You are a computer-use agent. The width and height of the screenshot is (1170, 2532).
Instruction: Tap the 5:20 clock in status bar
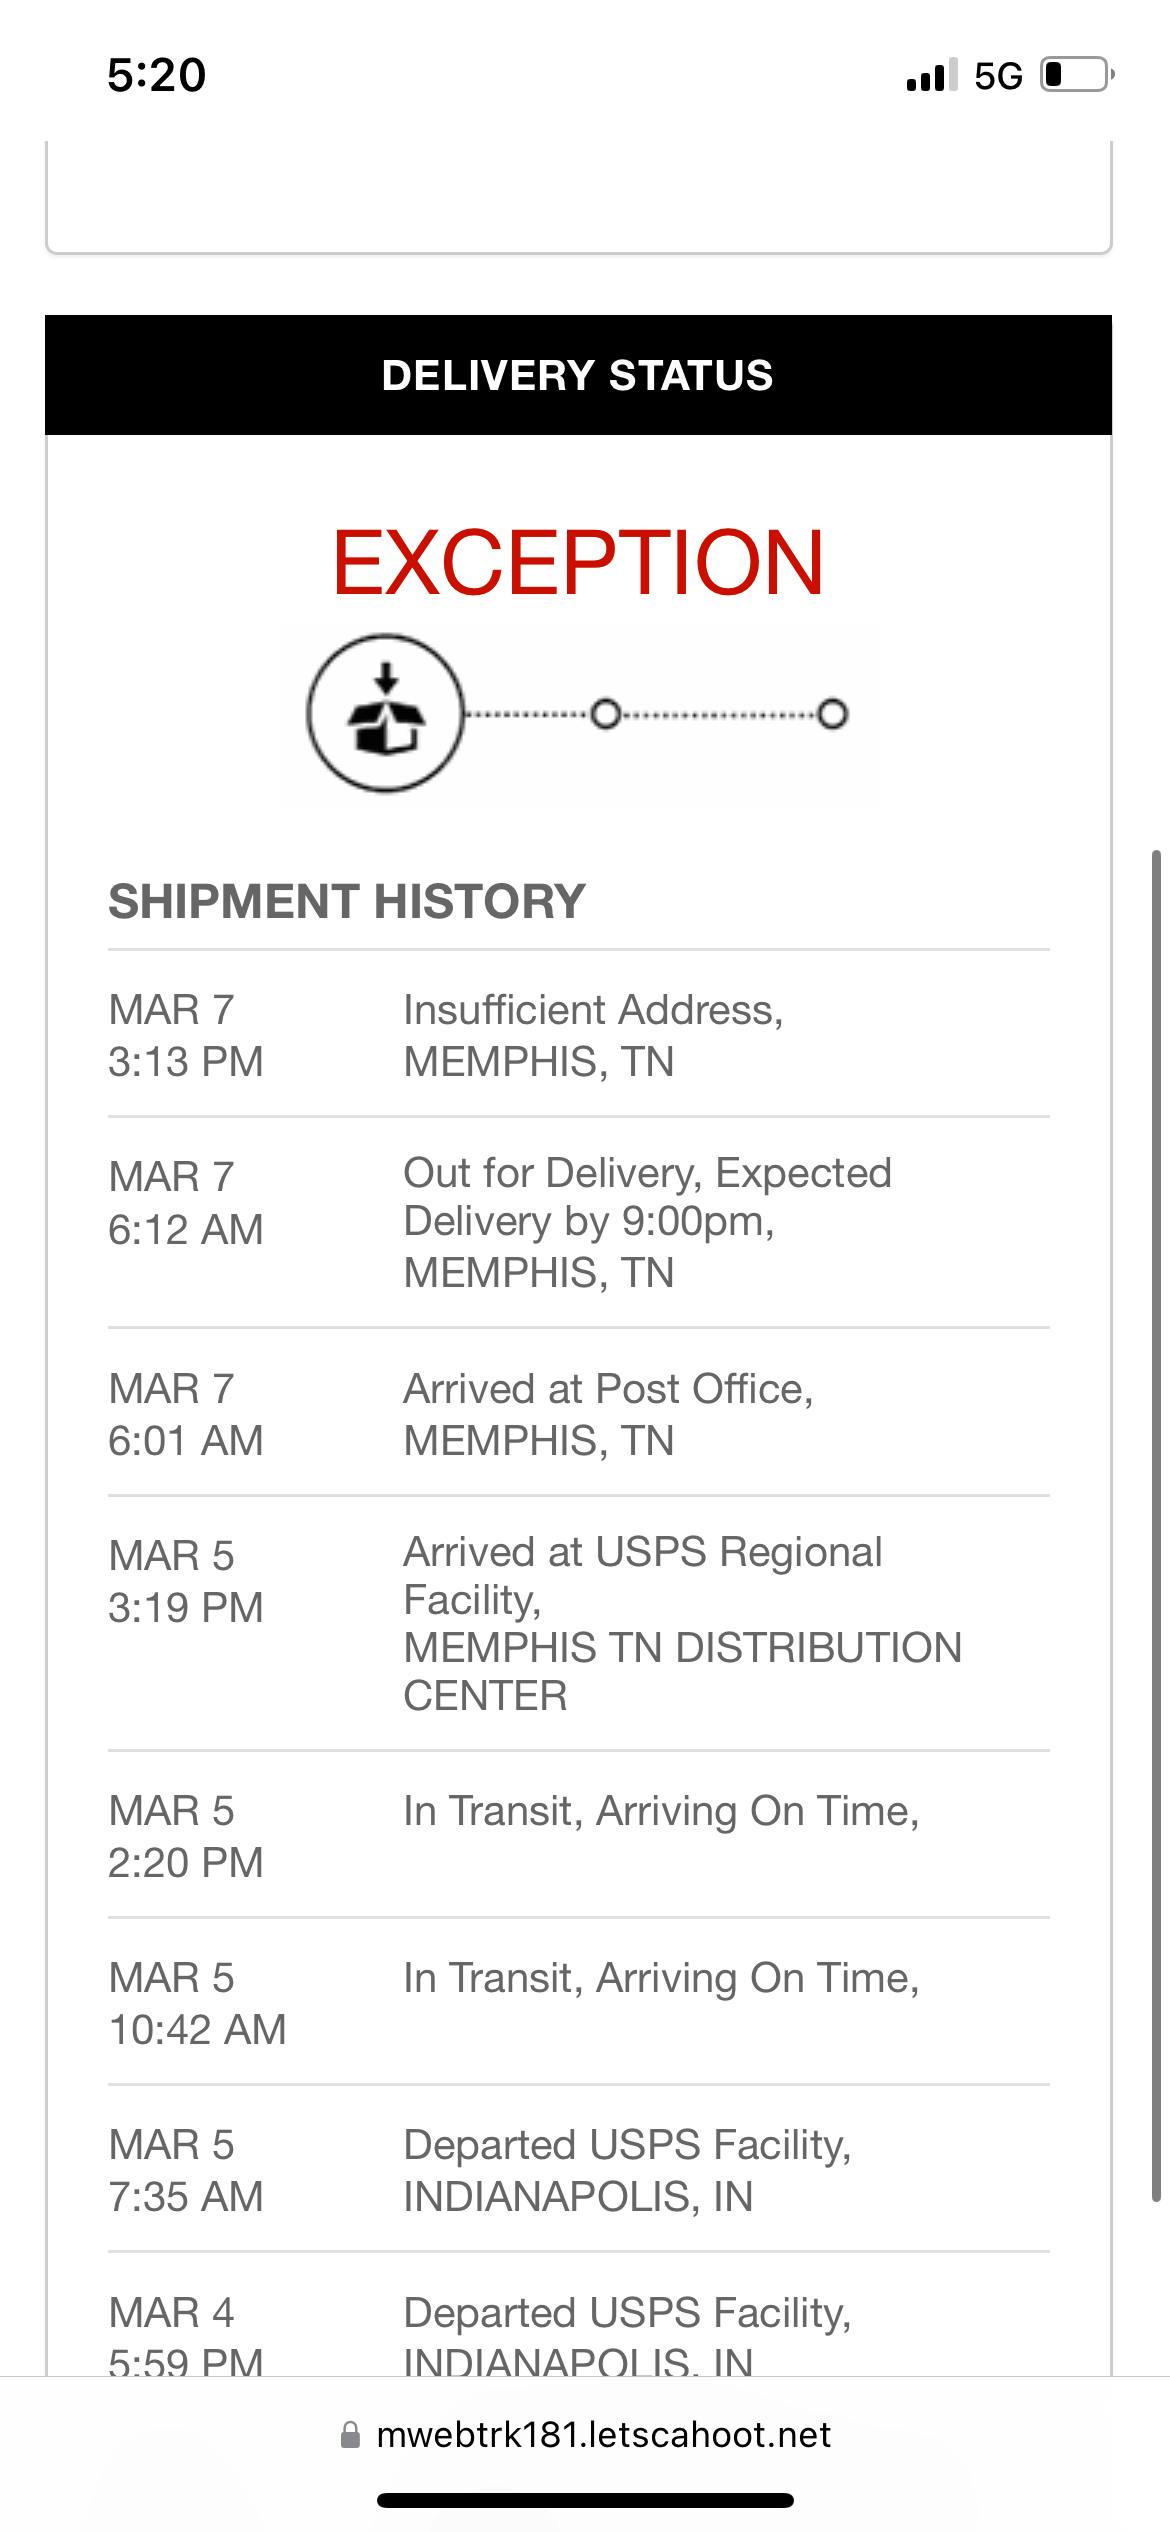point(157,76)
